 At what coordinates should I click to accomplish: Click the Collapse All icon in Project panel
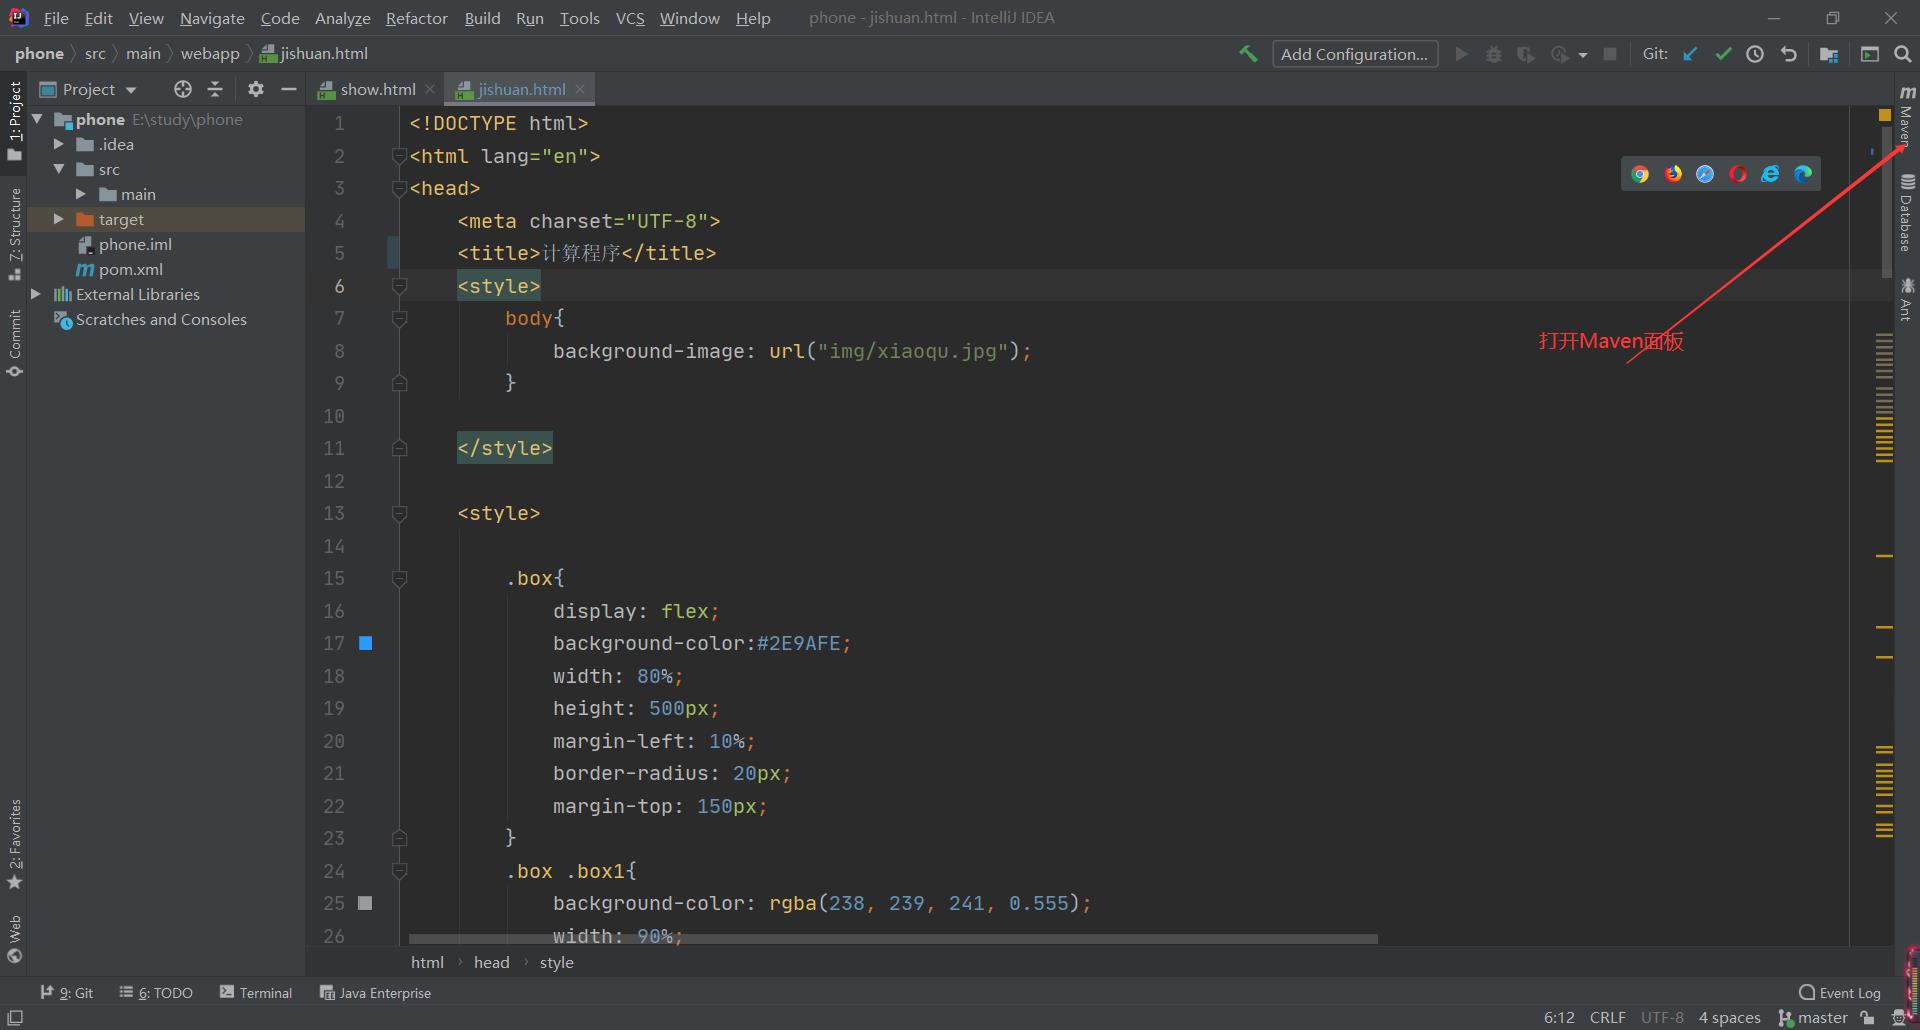pyautogui.click(x=215, y=89)
